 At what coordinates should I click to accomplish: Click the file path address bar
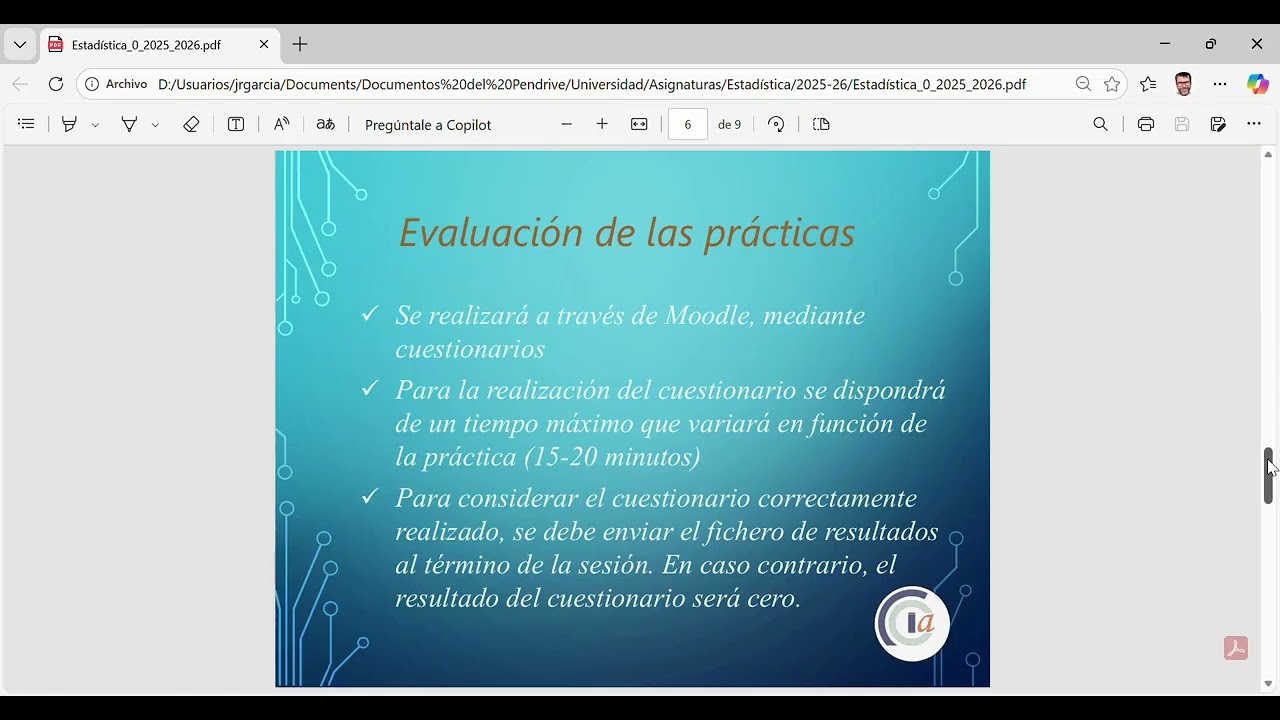pyautogui.click(x=590, y=84)
